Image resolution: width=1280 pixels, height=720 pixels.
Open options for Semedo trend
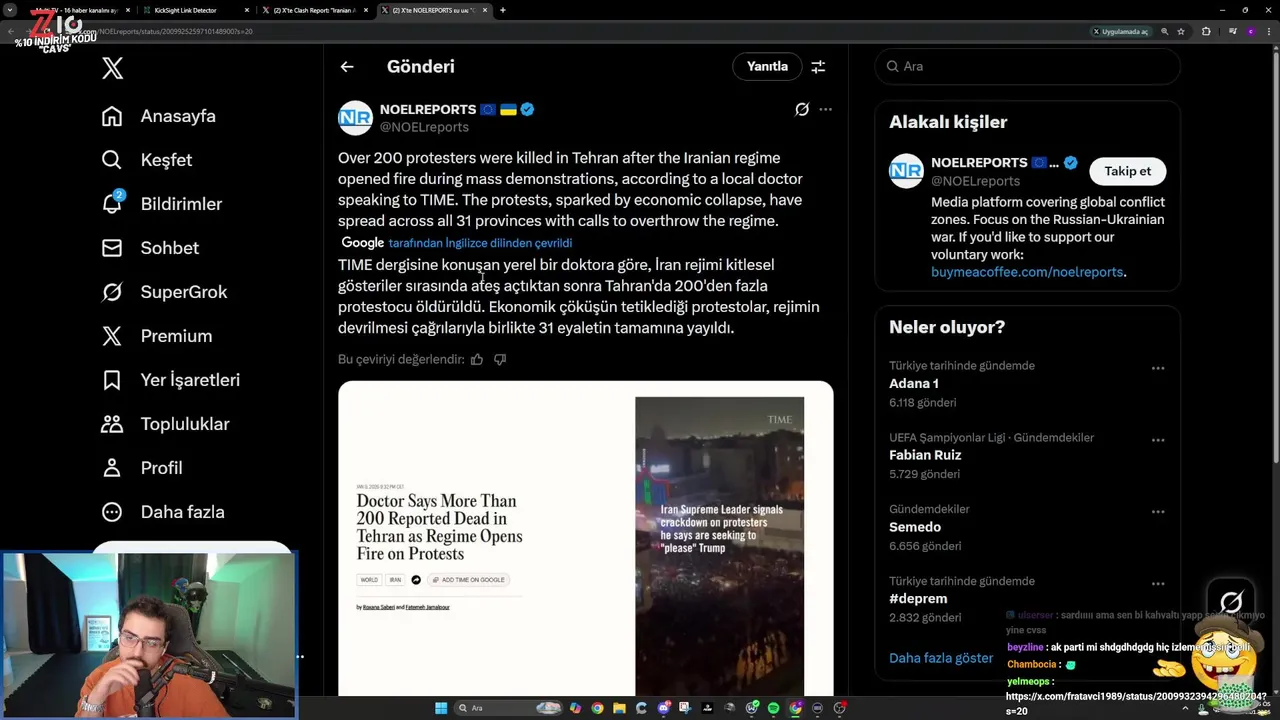click(1158, 512)
